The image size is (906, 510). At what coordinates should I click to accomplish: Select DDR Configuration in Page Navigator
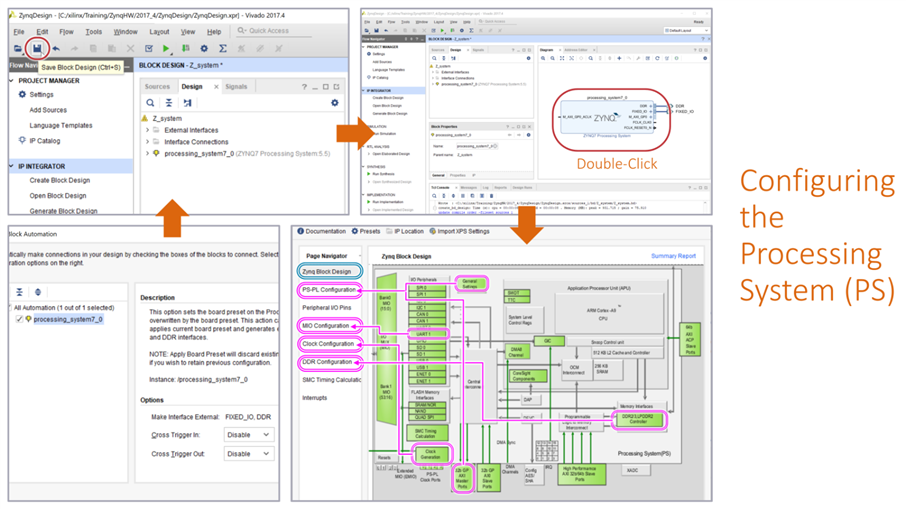point(327,362)
